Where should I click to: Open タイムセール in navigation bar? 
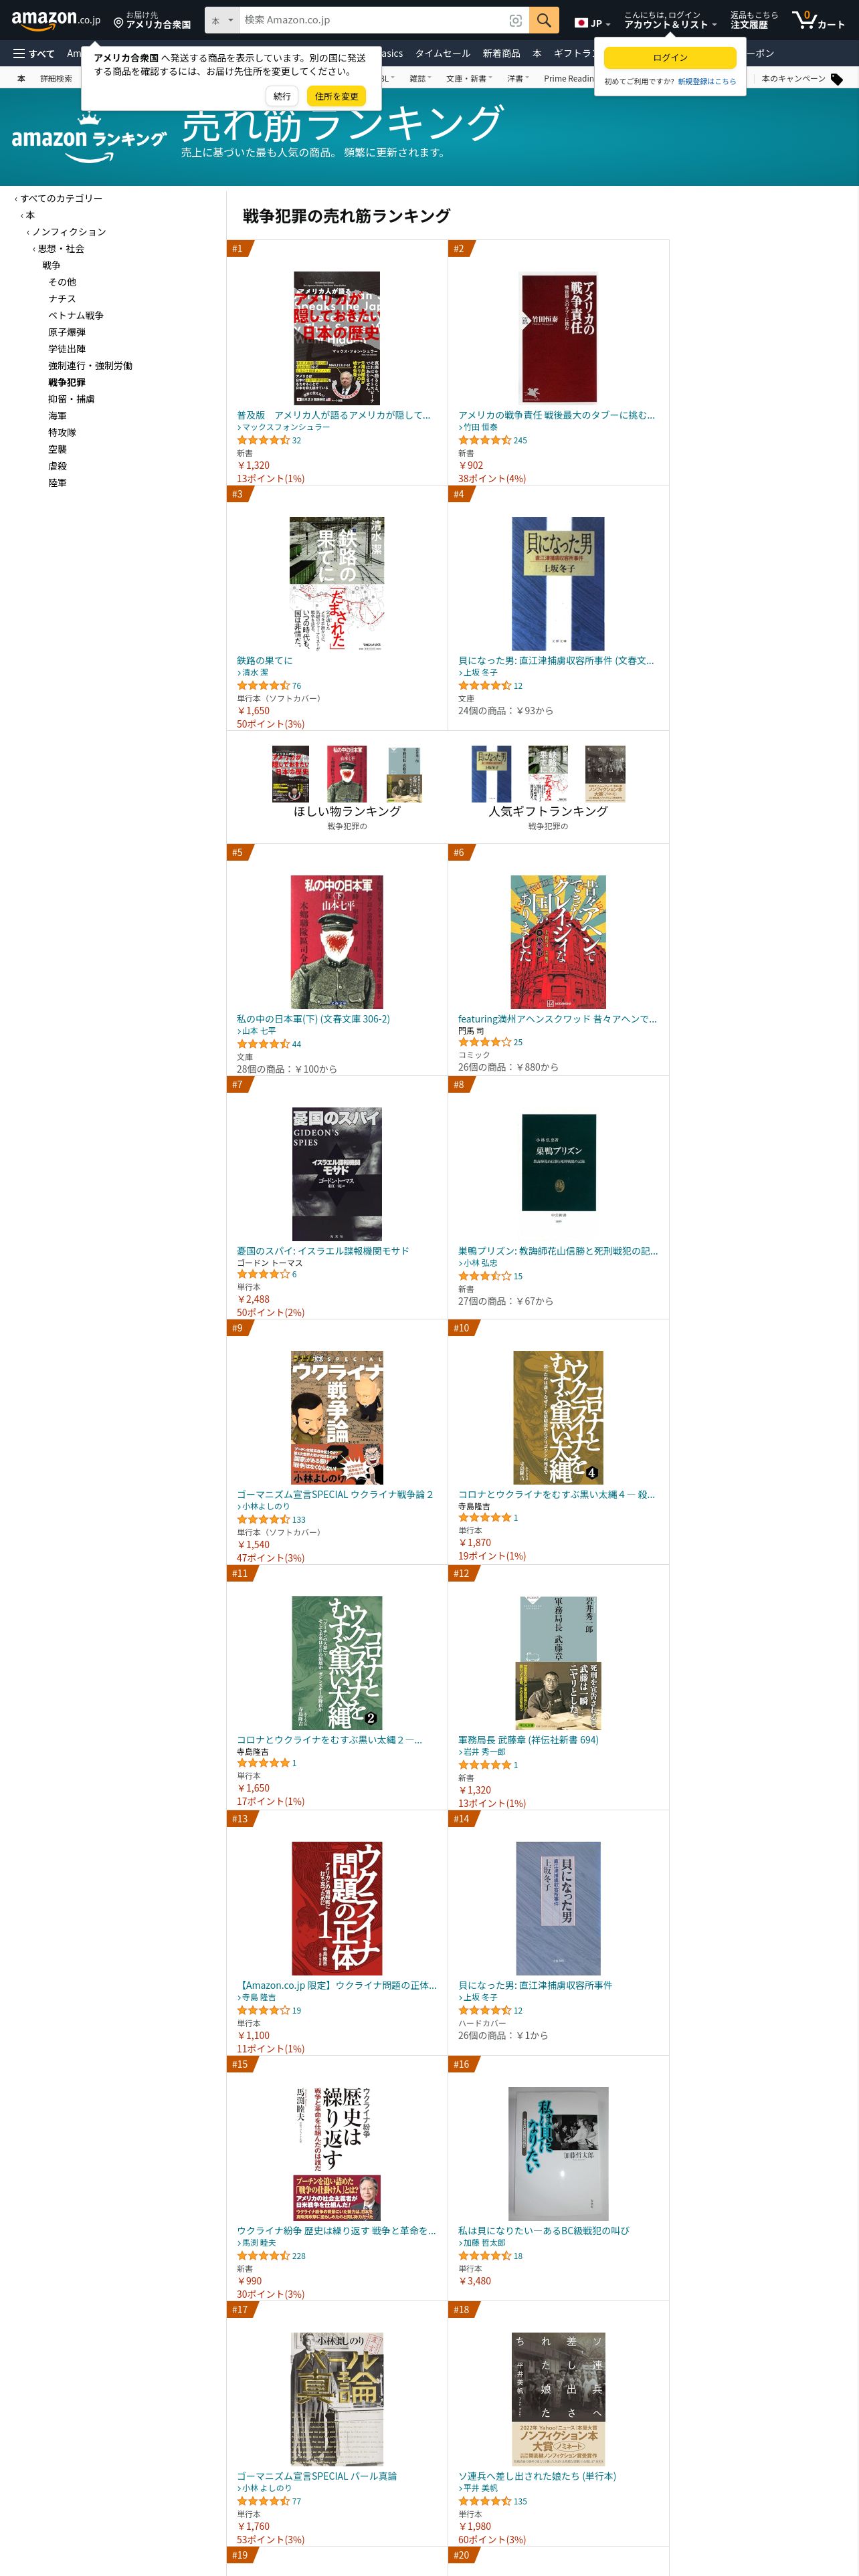442,53
